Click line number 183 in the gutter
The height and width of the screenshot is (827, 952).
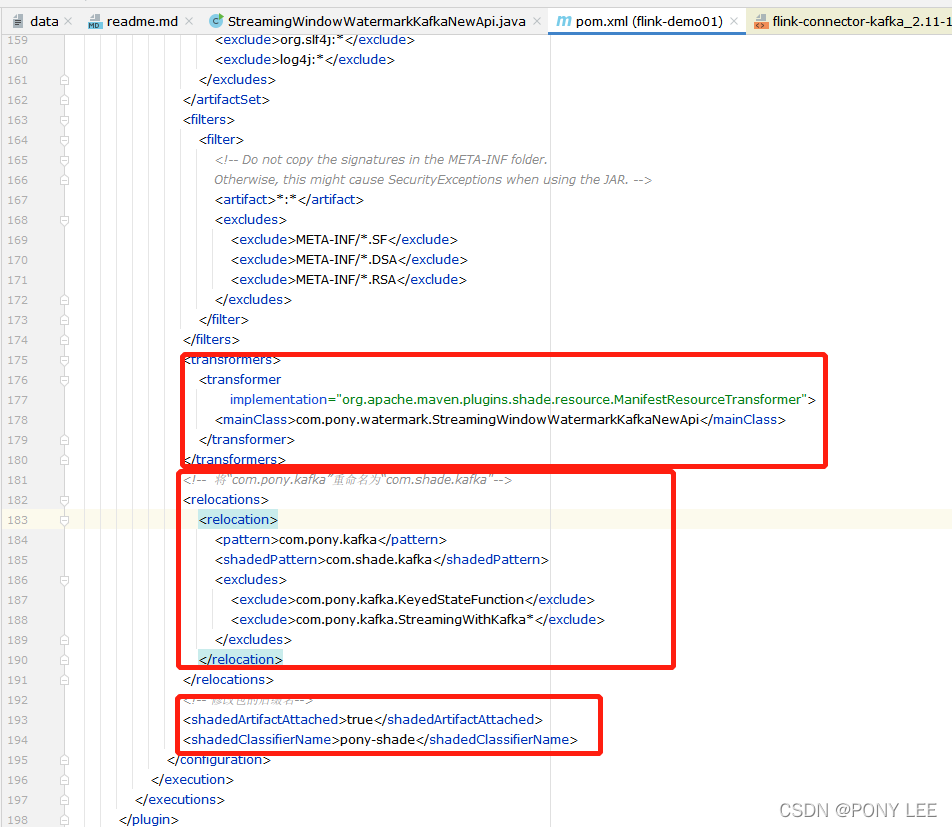(18, 520)
